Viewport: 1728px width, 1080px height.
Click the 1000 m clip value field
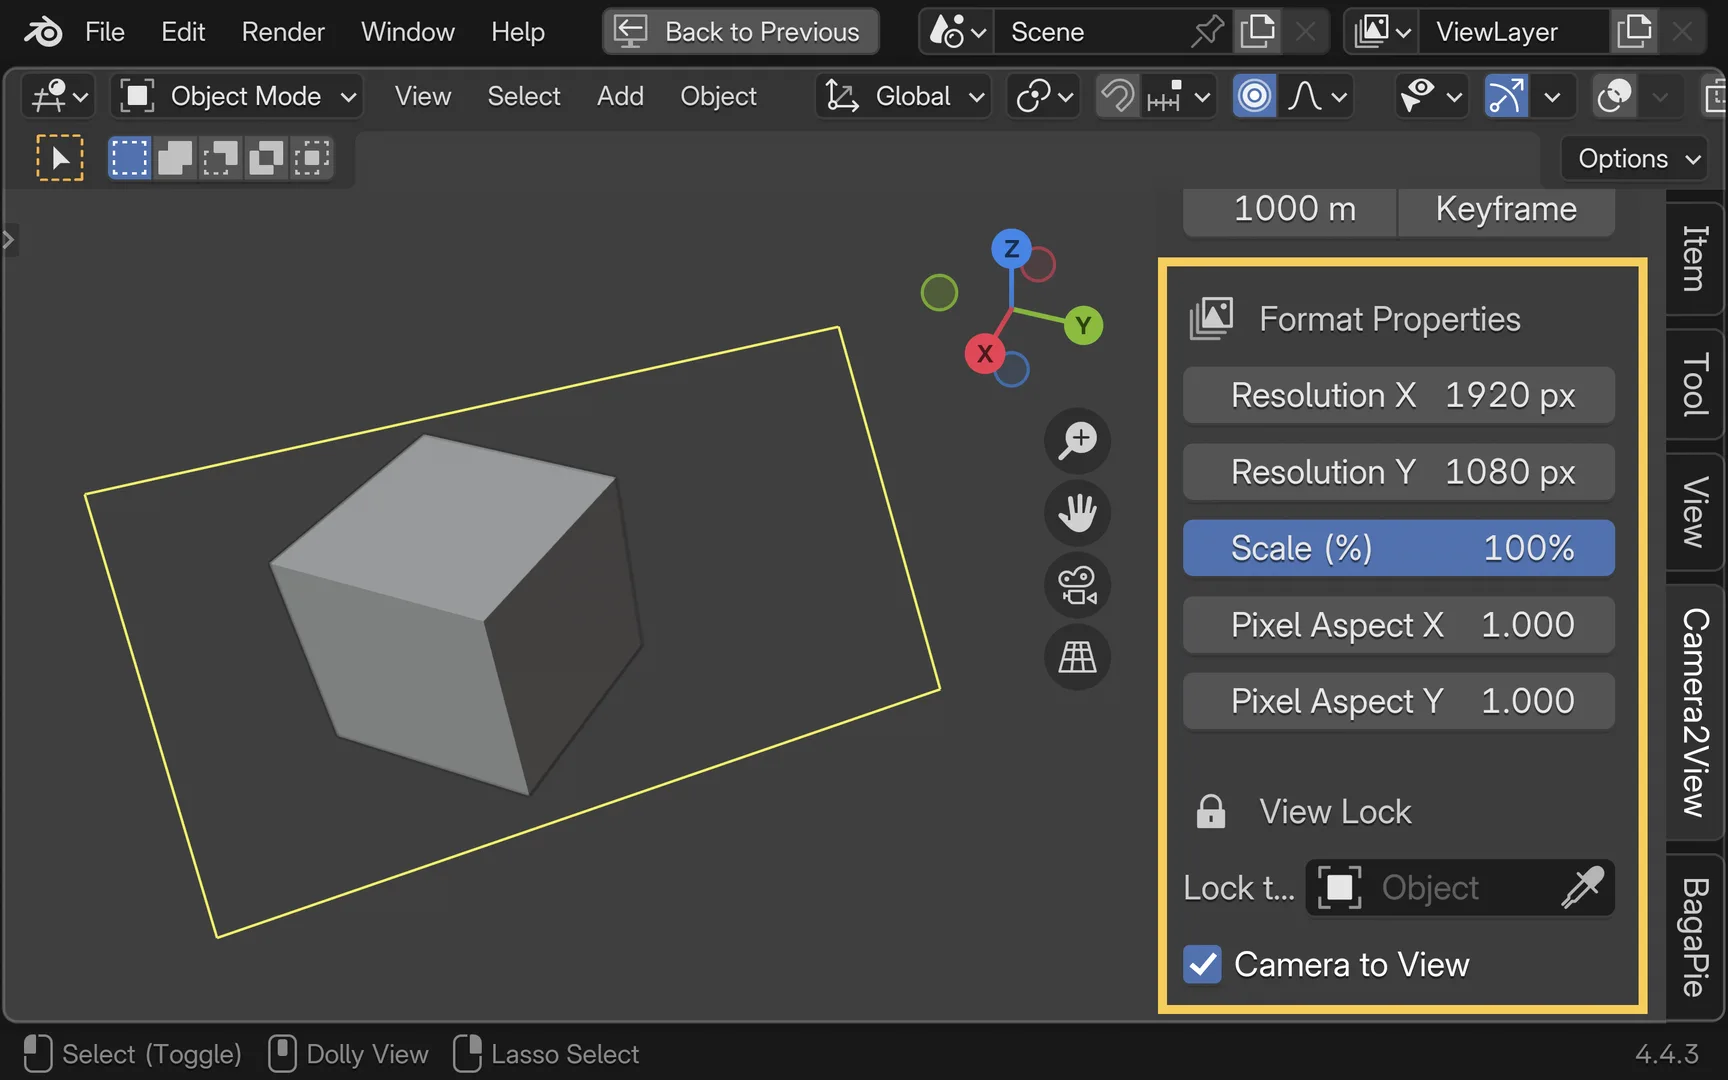pyautogui.click(x=1290, y=210)
